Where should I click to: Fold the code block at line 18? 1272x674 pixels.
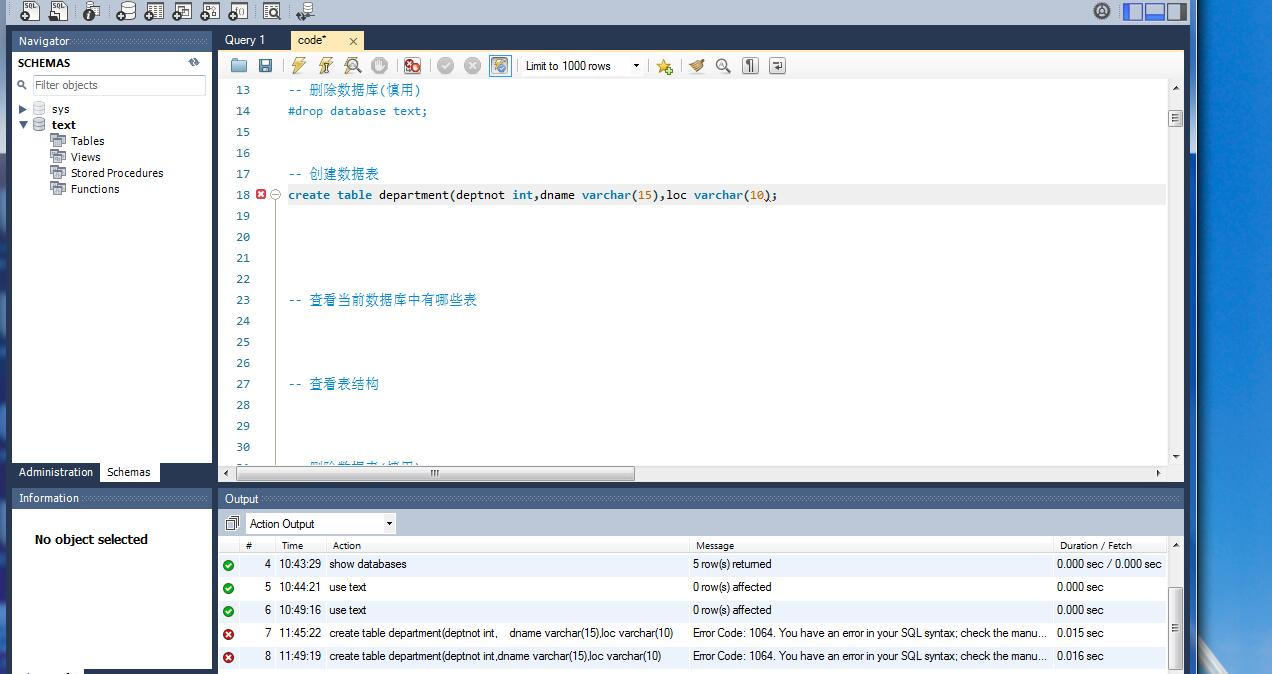[x=276, y=195]
